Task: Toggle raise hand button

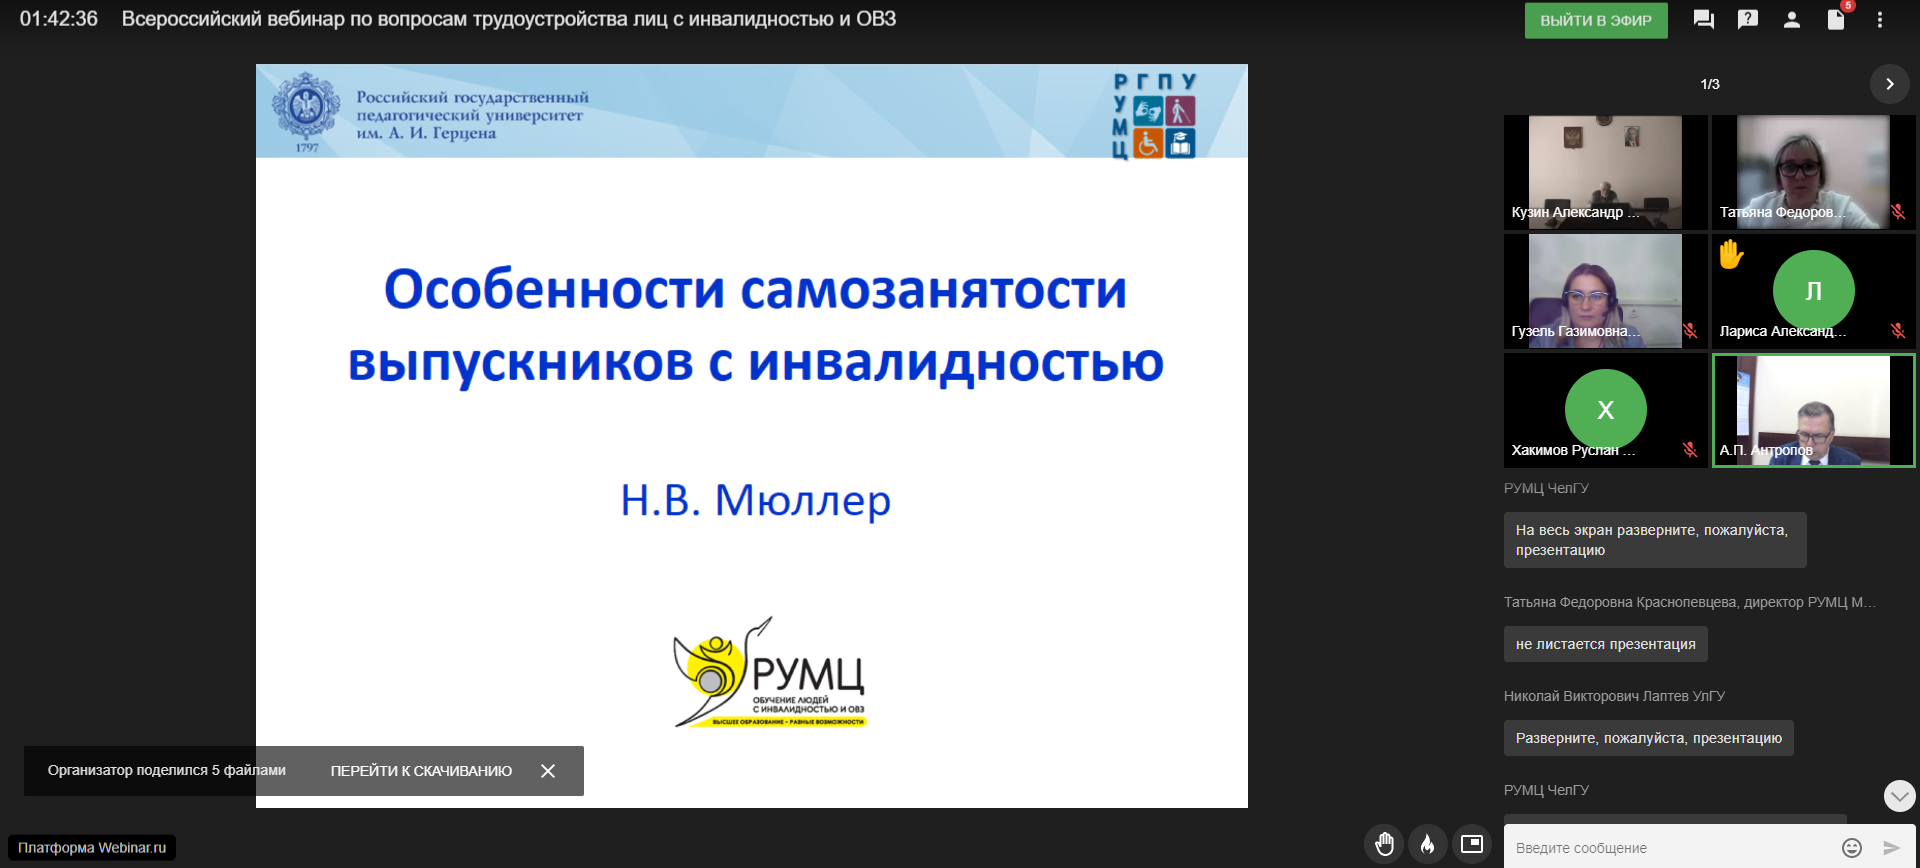Action: point(1384,844)
